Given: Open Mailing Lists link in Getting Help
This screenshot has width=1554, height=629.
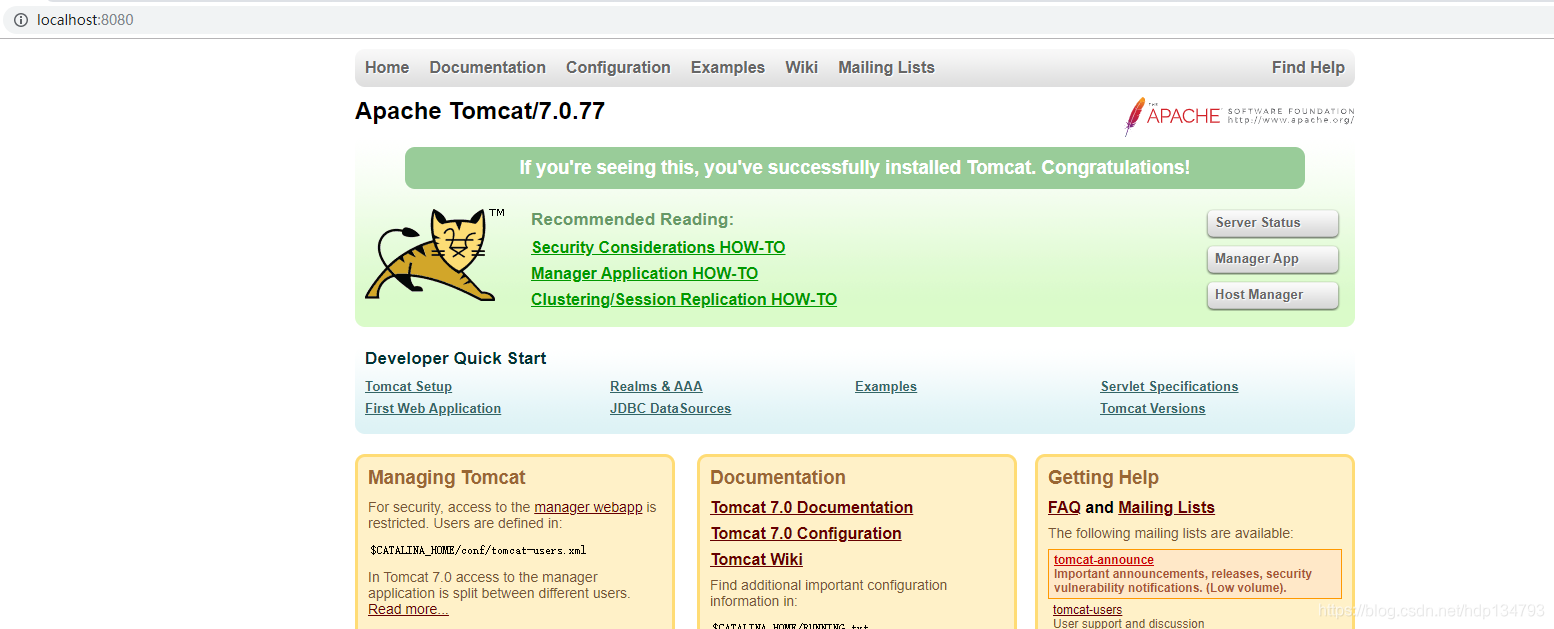Looking at the screenshot, I should (x=1166, y=507).
